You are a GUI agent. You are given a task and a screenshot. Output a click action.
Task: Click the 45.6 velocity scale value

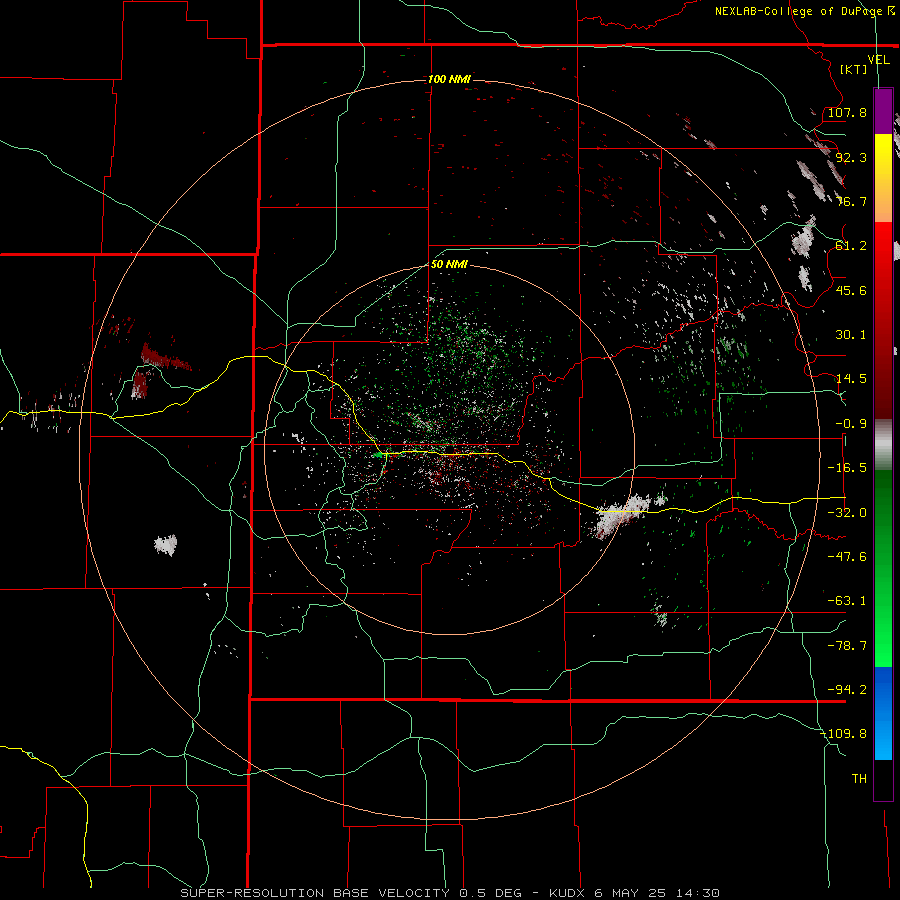click(851, 290)
